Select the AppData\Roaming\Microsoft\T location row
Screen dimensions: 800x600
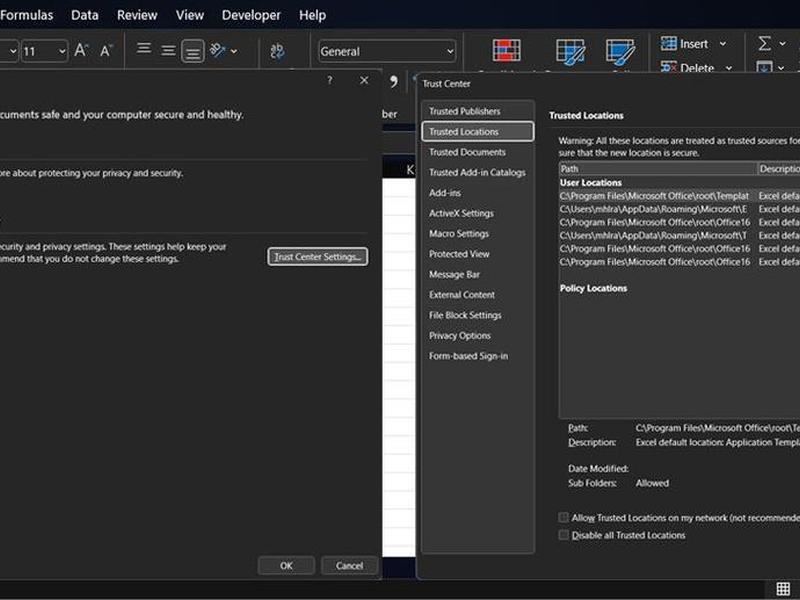coord(680,236)
